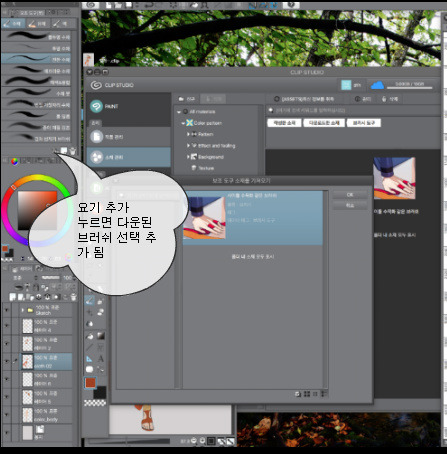Pick a shade in the color square
The image size is (447, 454).
coord(37,210)
